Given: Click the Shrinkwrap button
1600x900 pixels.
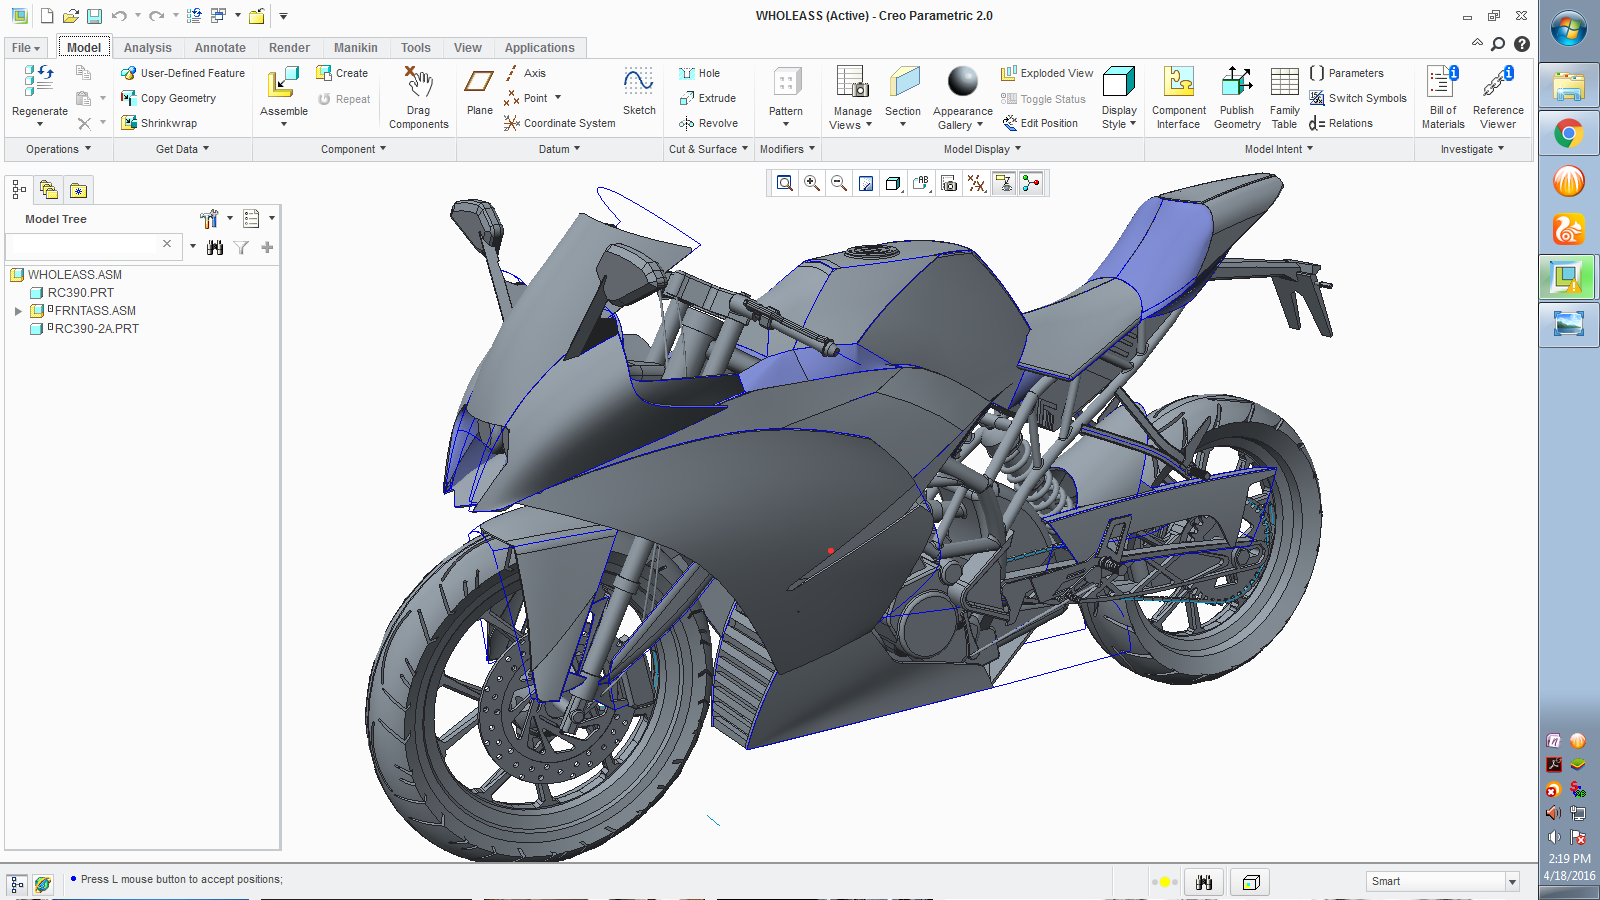Looking at the screenshot, I should pos(159,123).
